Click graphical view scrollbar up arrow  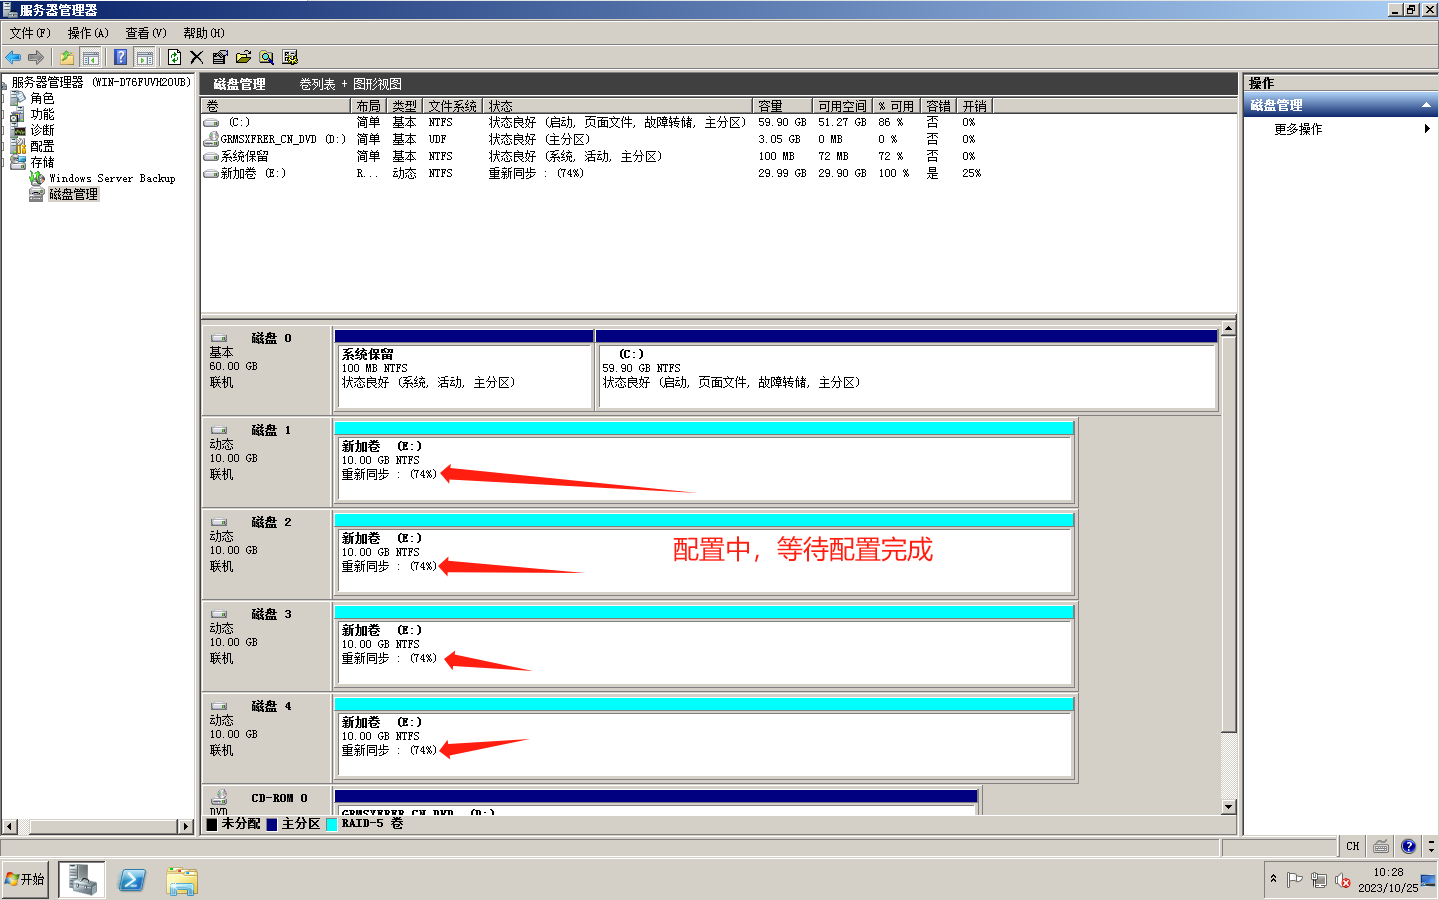(1228, 328)
